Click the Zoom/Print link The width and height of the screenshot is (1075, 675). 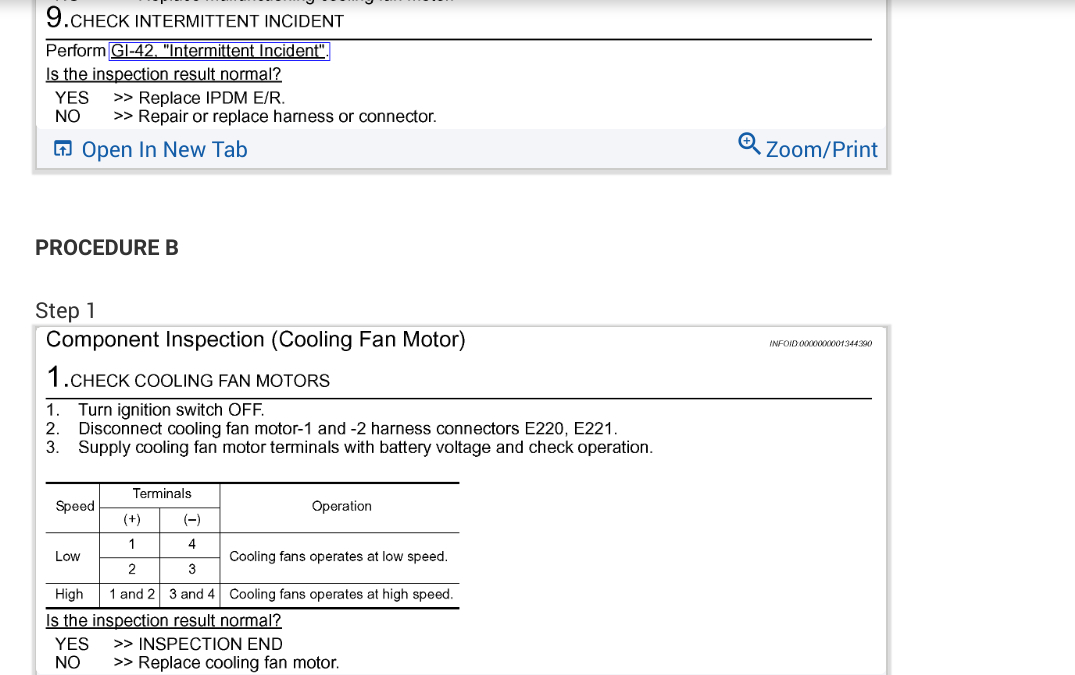coord(821,149)
